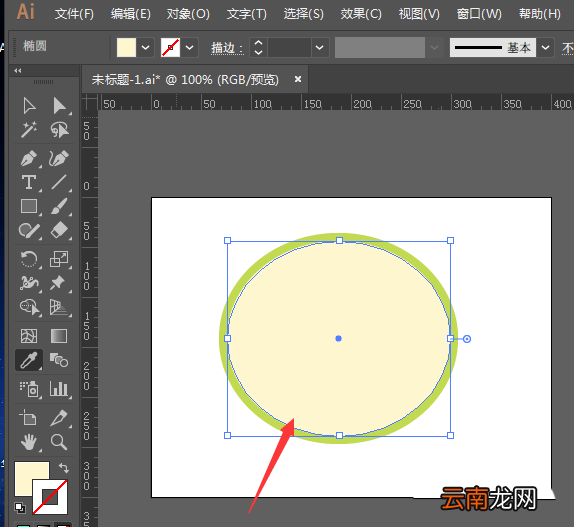Viewport: 574px width, 527px height.
Task: Open the 编辑(E) menu
Action: 131,14
